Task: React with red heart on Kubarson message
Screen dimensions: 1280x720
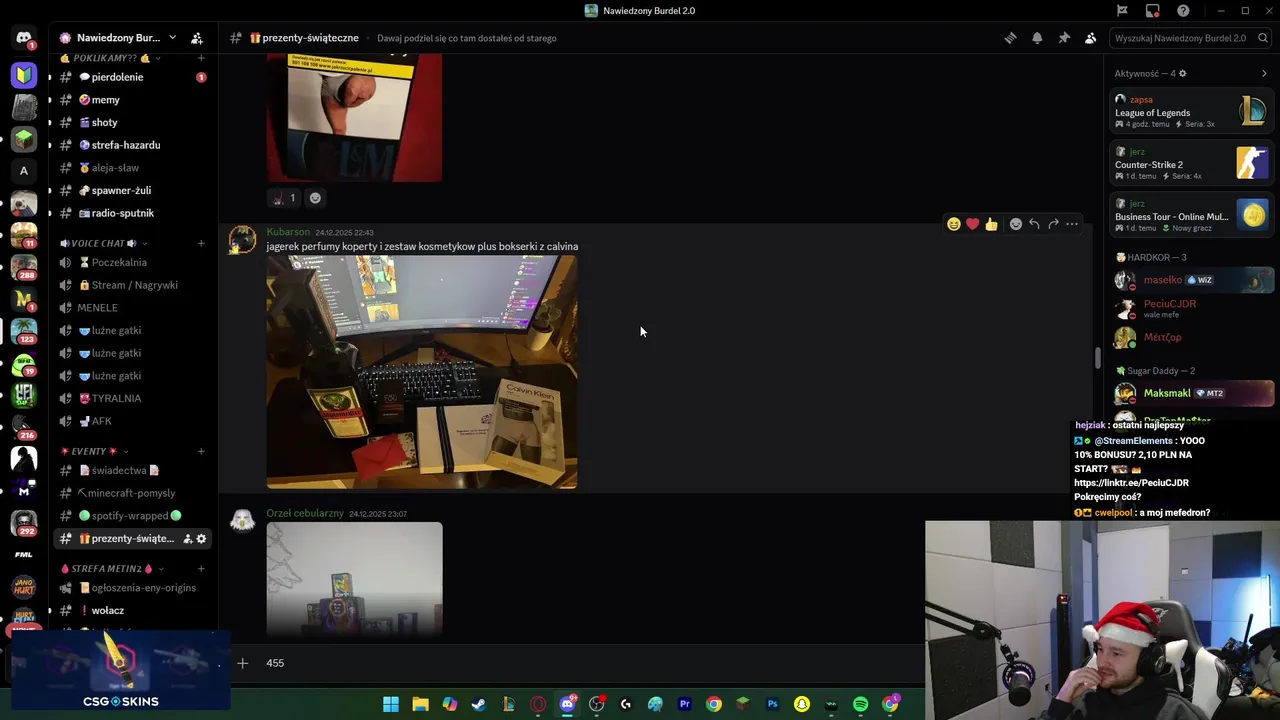Action: coord(972,224)
